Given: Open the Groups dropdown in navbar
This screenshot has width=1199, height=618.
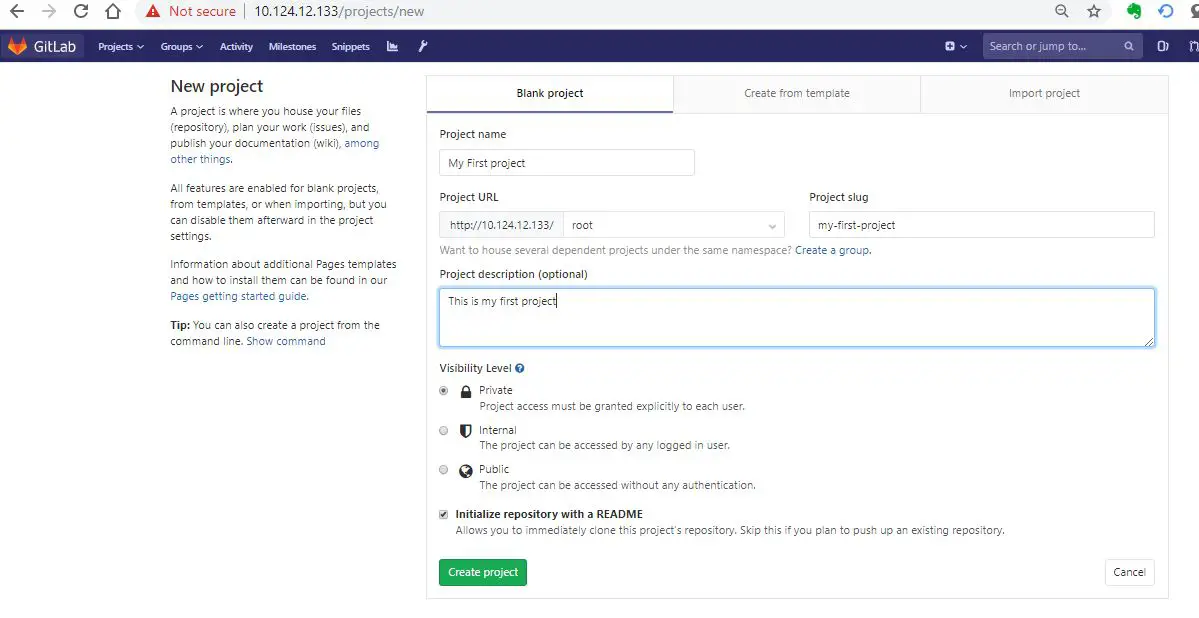Looking at the screenshot, I should [181, 46].
